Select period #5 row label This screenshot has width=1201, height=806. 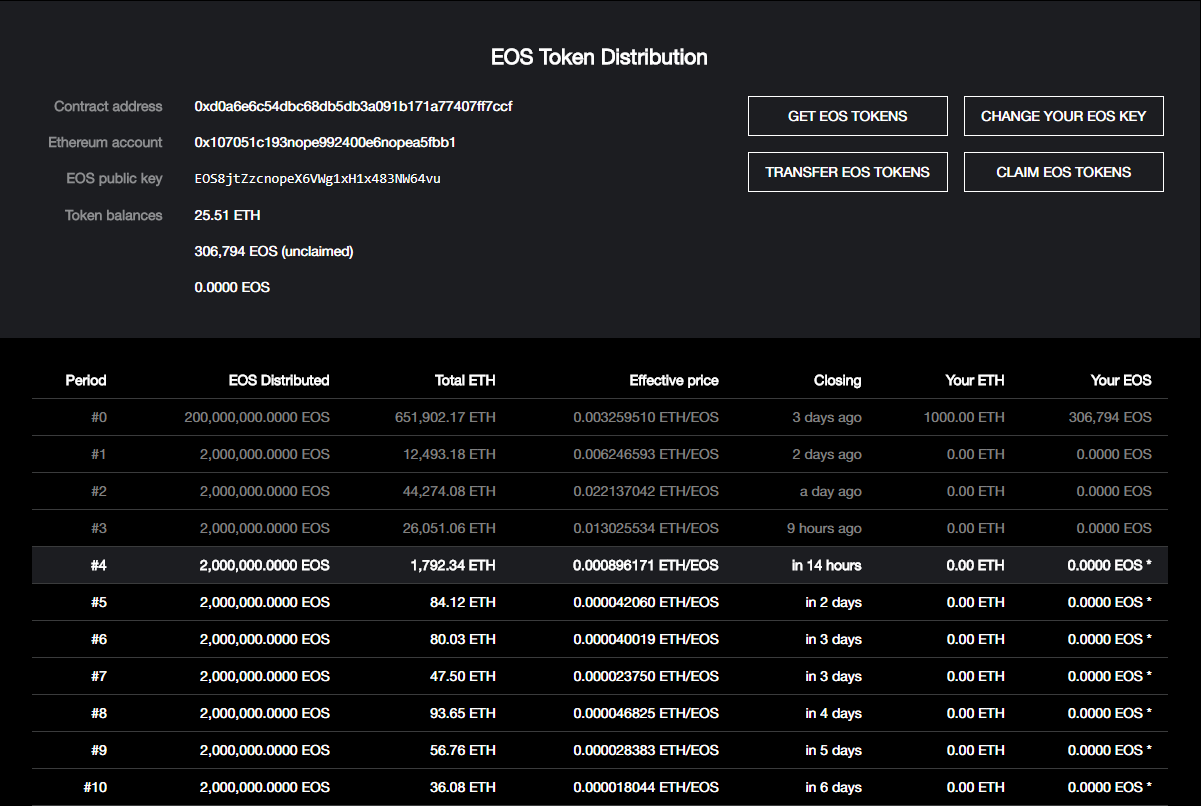click(x=98, y=602)
